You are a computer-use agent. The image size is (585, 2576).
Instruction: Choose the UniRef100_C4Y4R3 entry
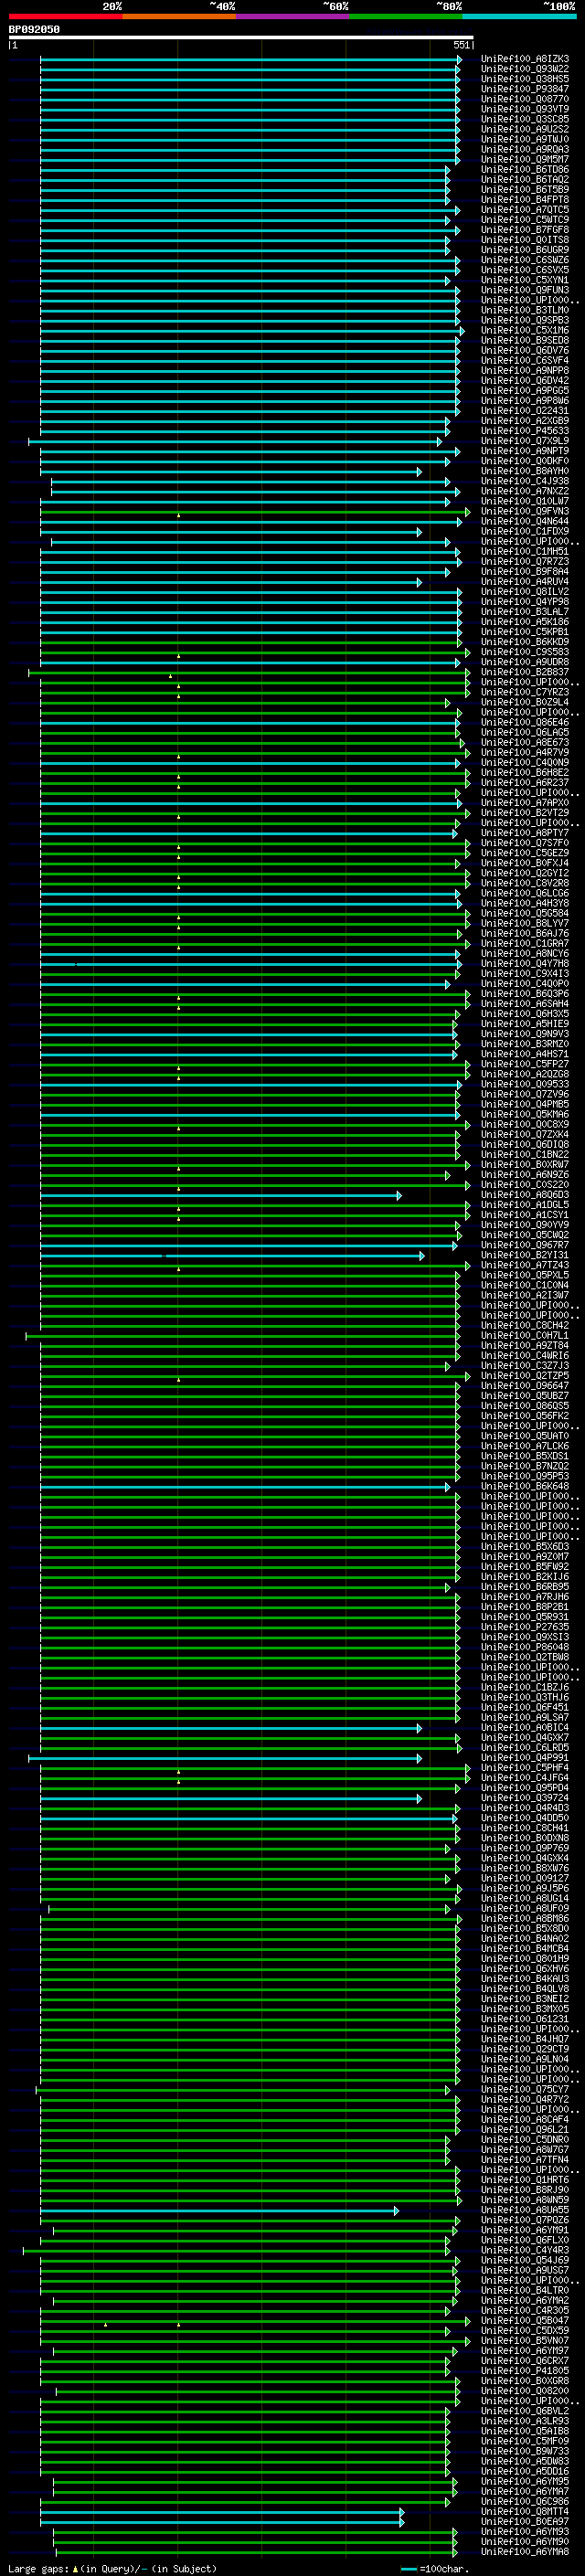point(525,2250)
